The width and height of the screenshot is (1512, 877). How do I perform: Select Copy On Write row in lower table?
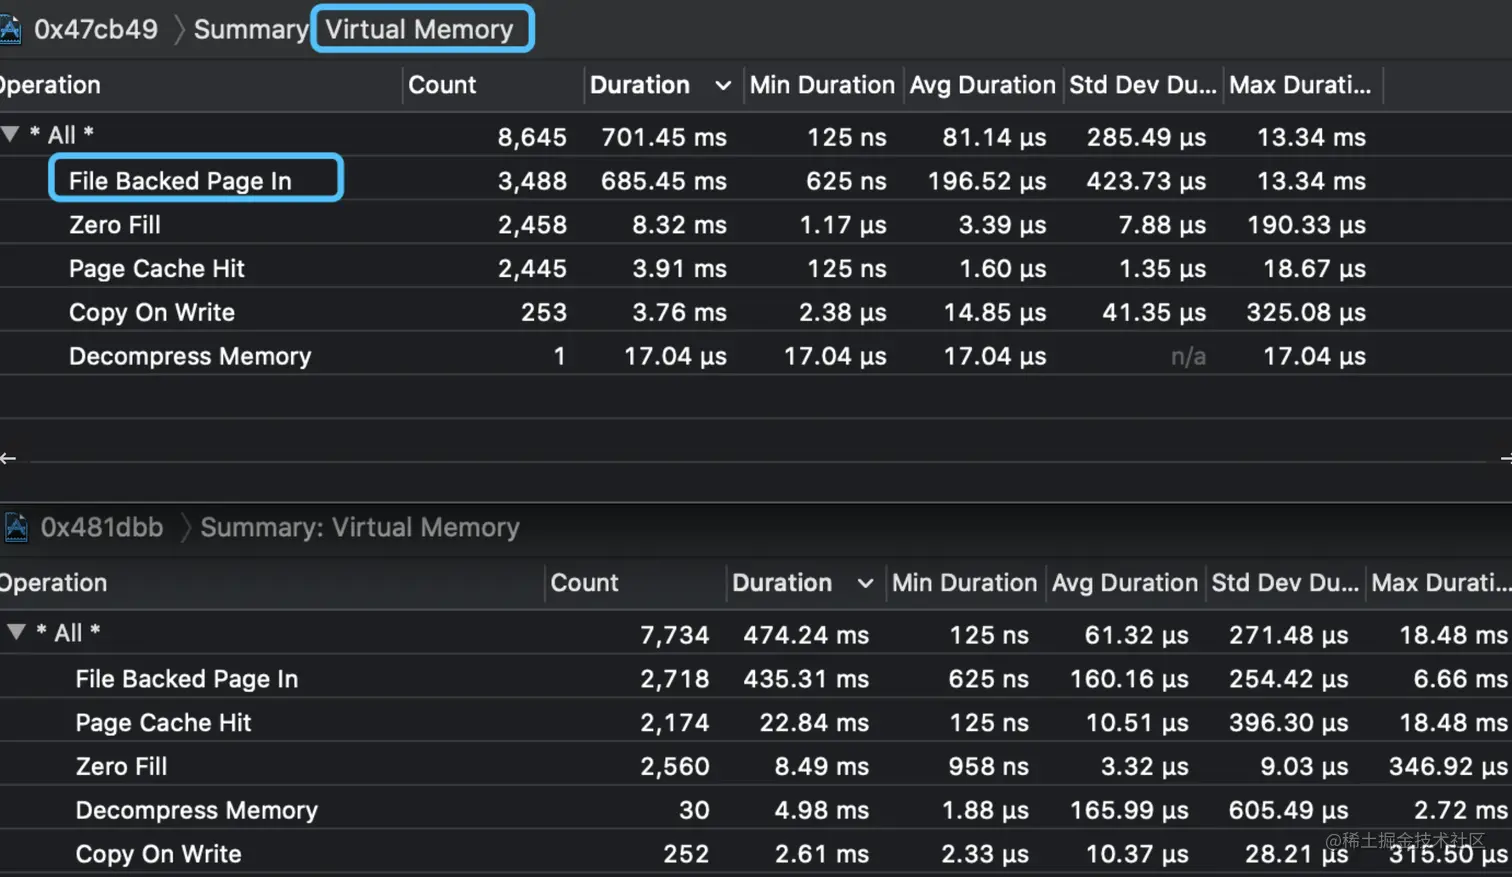(x=756, y=854)
